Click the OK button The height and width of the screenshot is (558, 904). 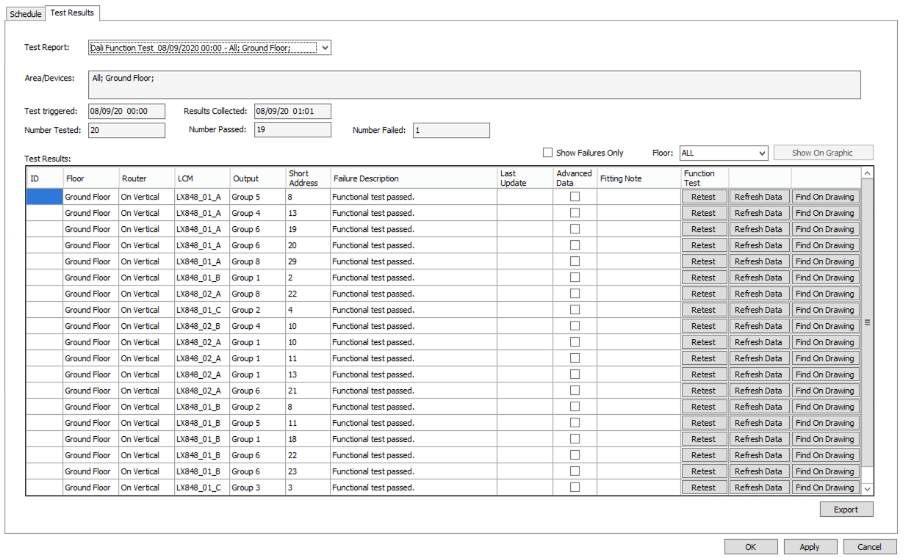[x=750, y=546]
